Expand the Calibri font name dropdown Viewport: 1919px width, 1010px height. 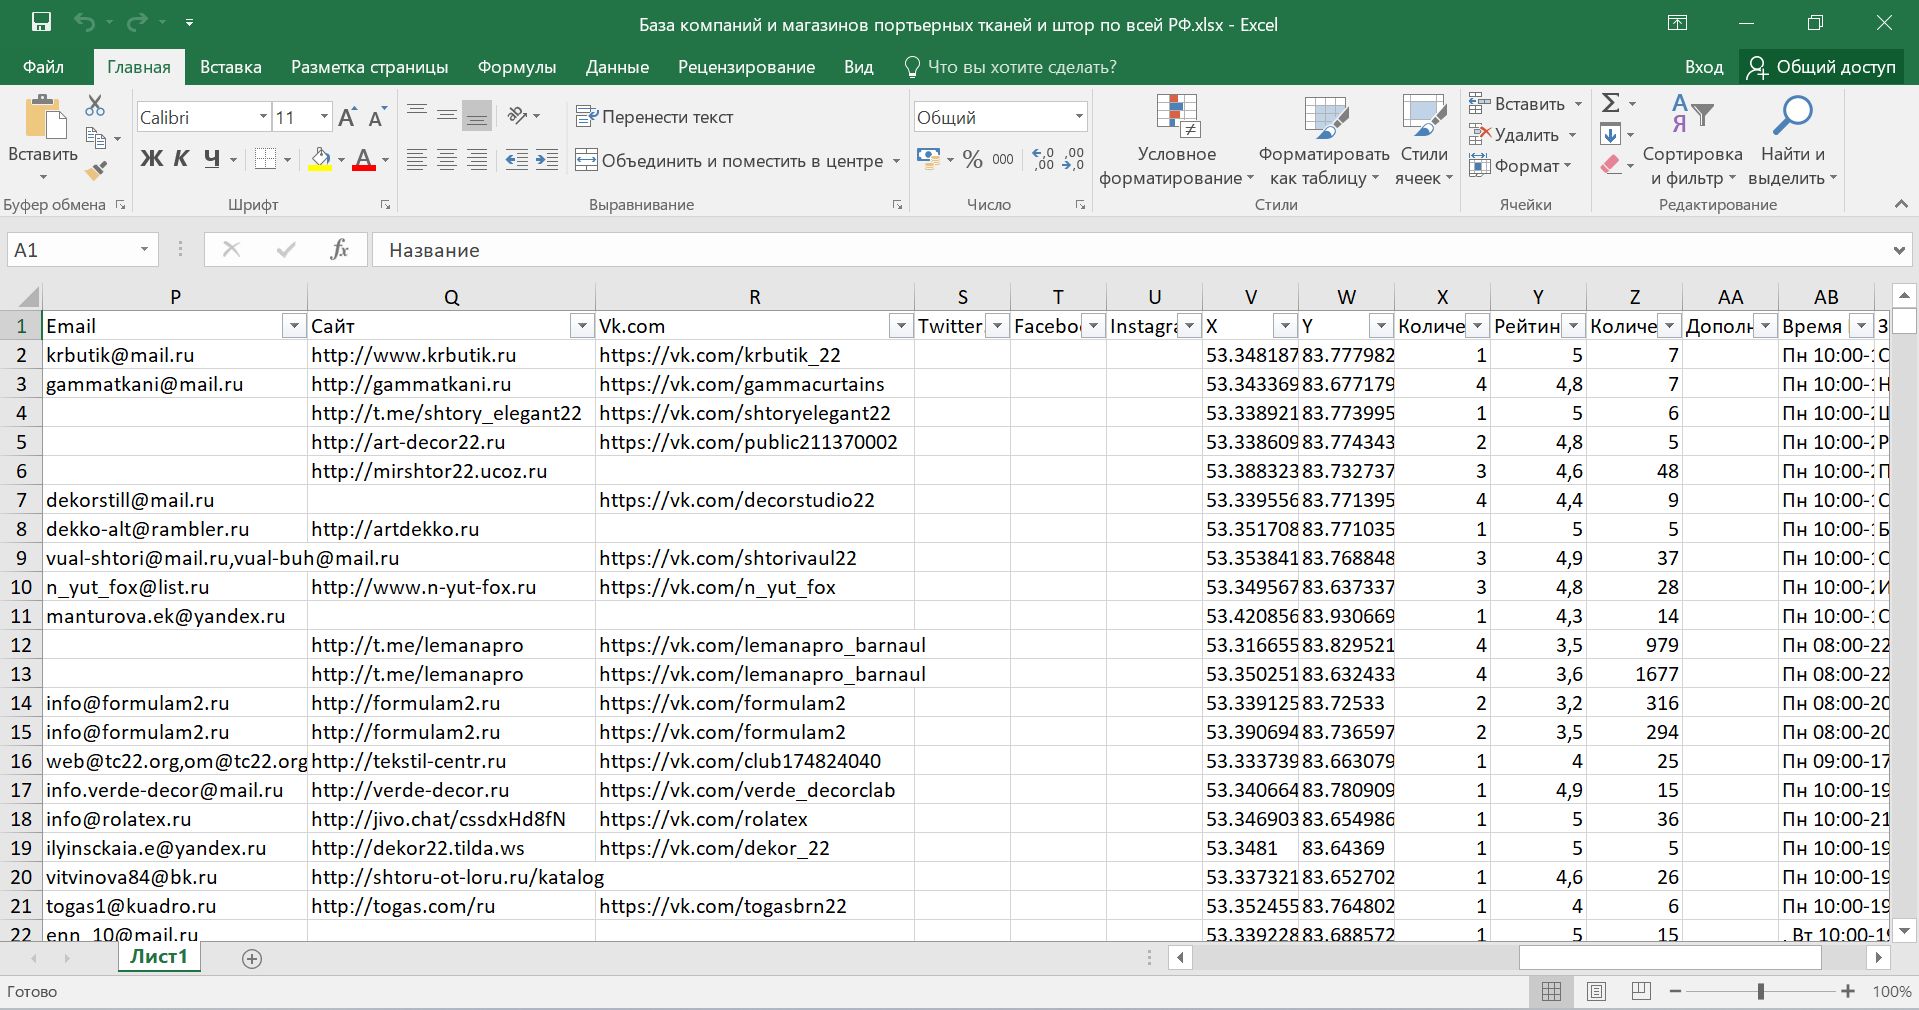click(x=263, y=117)
